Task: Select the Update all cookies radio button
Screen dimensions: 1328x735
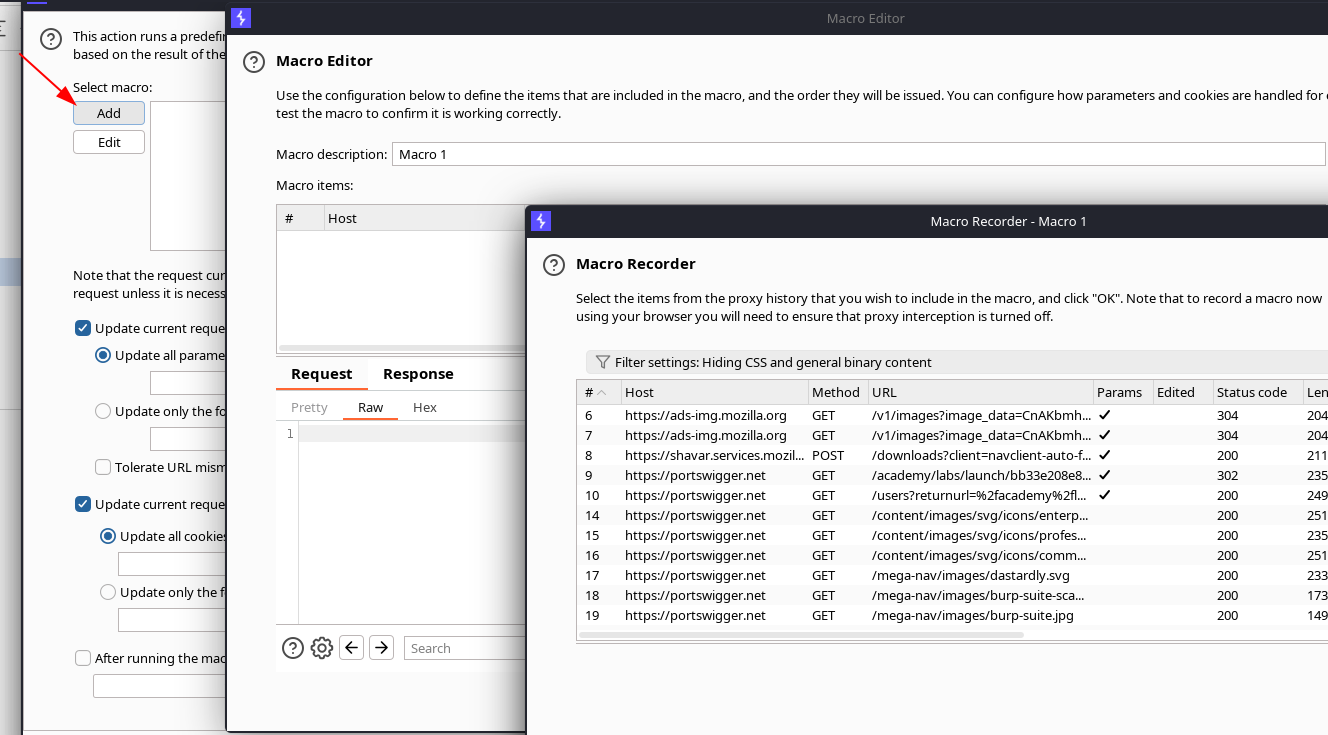Action: coord(108,536)
